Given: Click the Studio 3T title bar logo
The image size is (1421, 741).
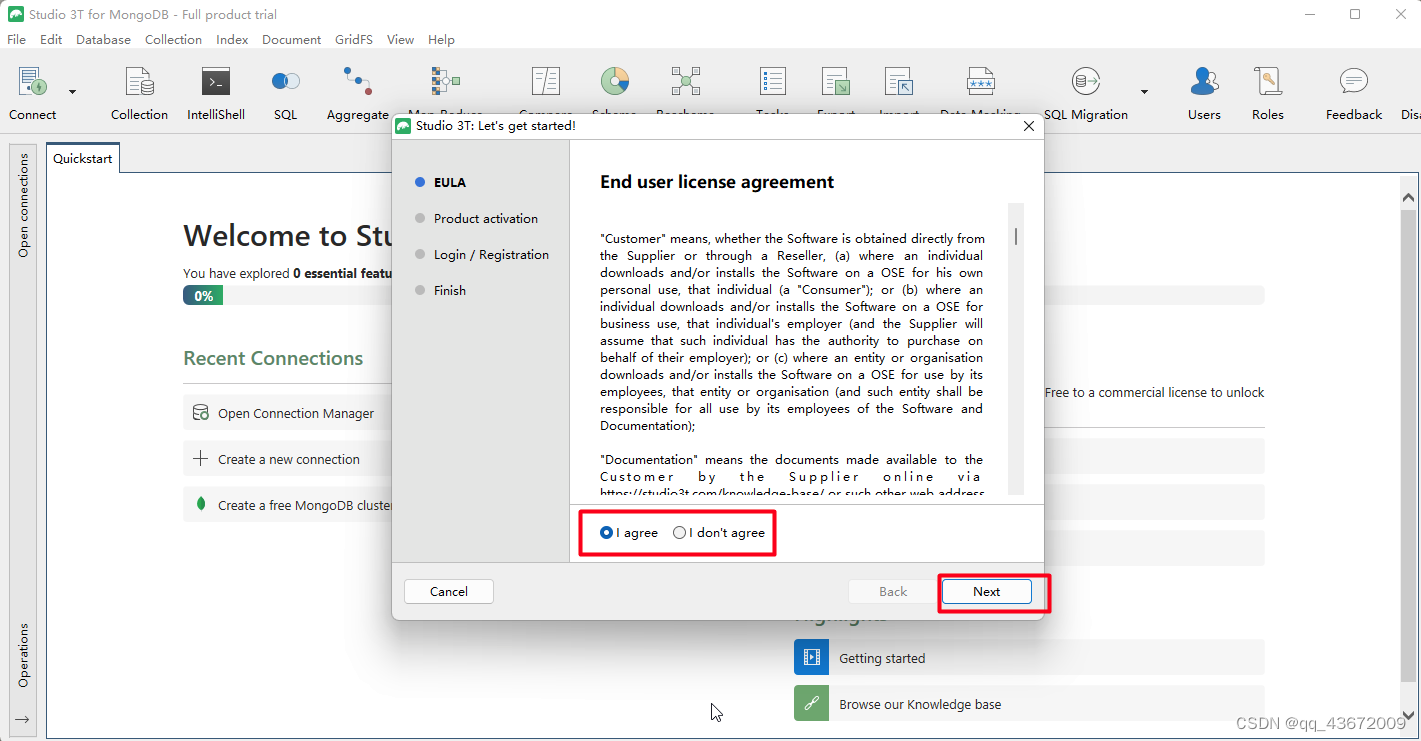Looking at the screenshot, I should (x=16, y=14).
